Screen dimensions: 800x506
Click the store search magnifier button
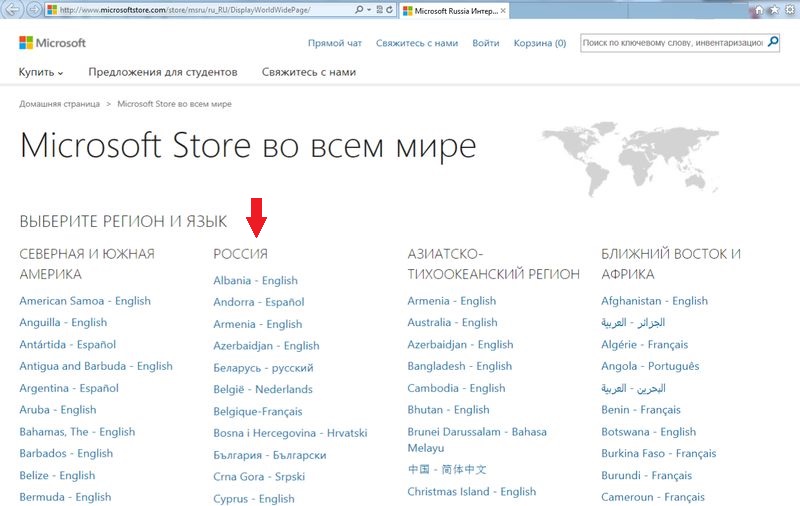pyautogui.click(x=773, y=42)
